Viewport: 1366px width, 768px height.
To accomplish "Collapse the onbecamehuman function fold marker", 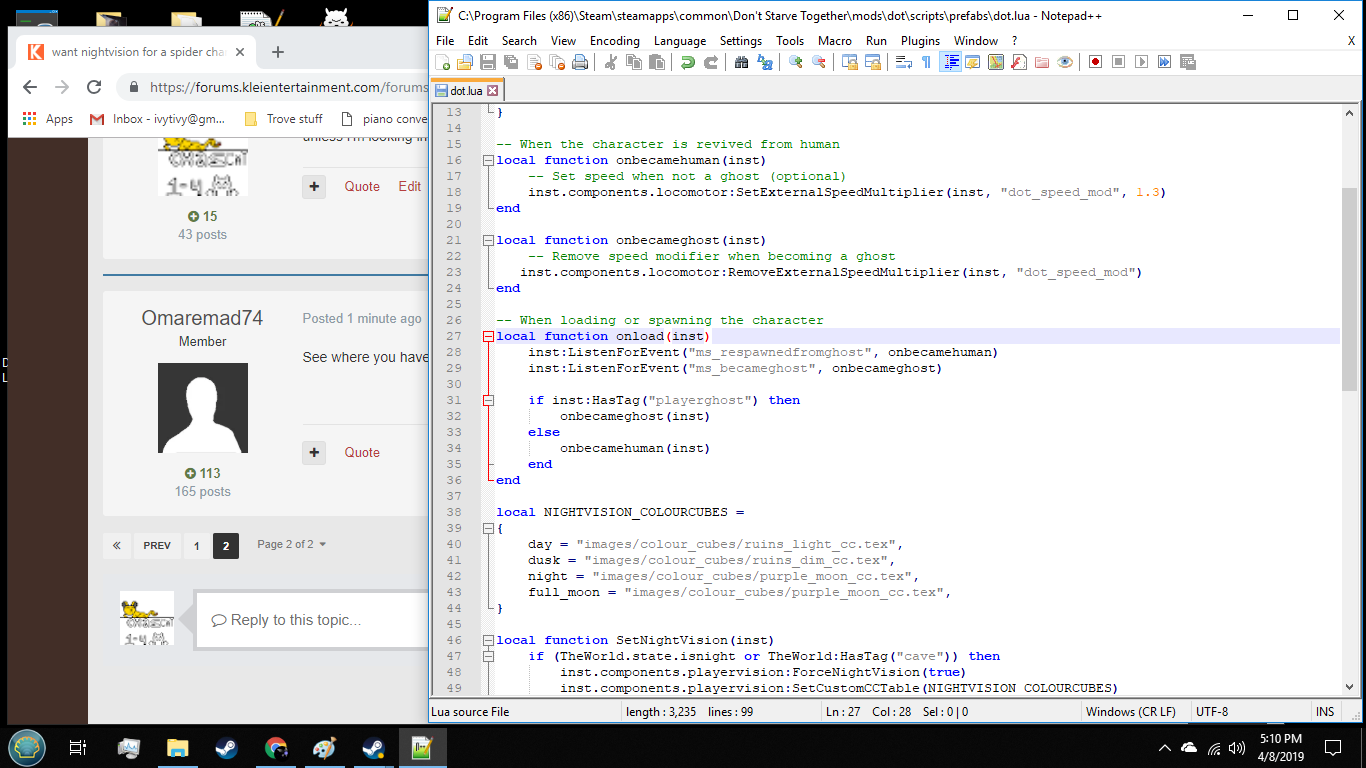I will (487, 160).
